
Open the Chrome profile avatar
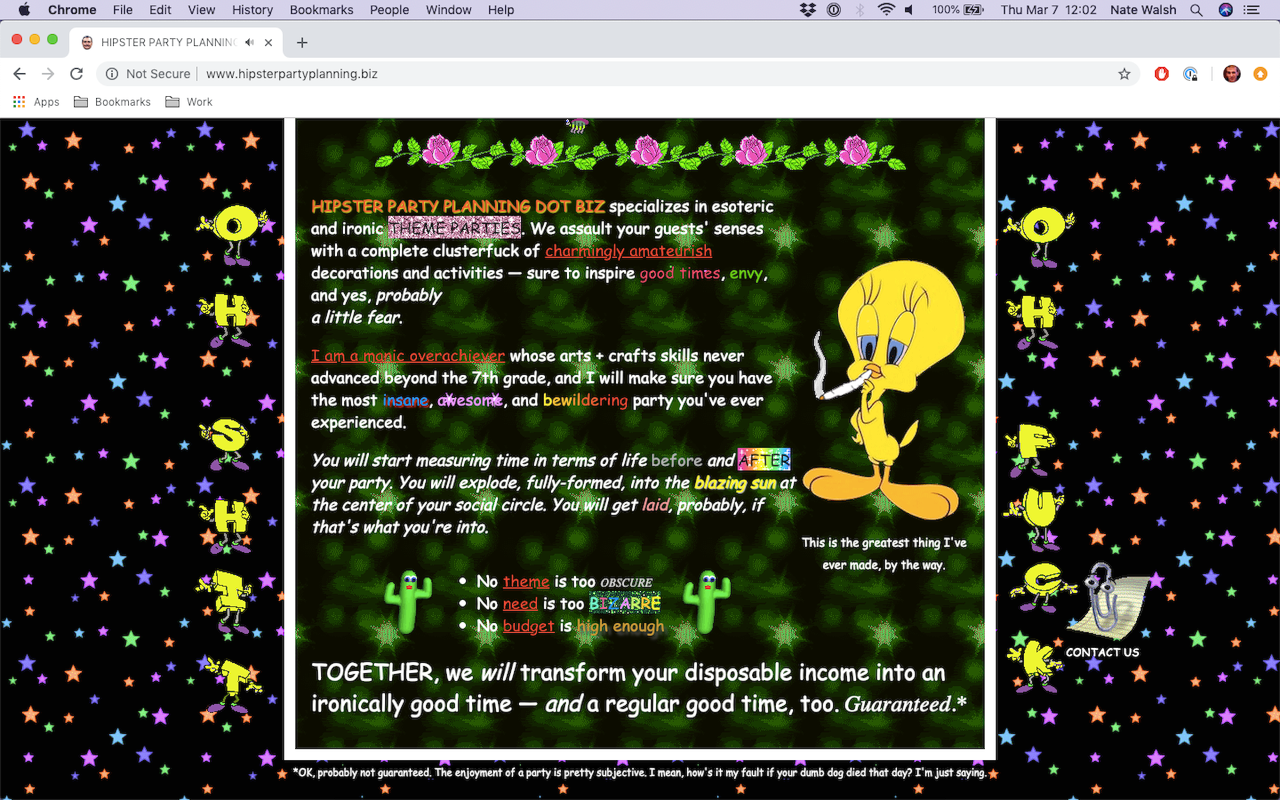coord(1231,74)
